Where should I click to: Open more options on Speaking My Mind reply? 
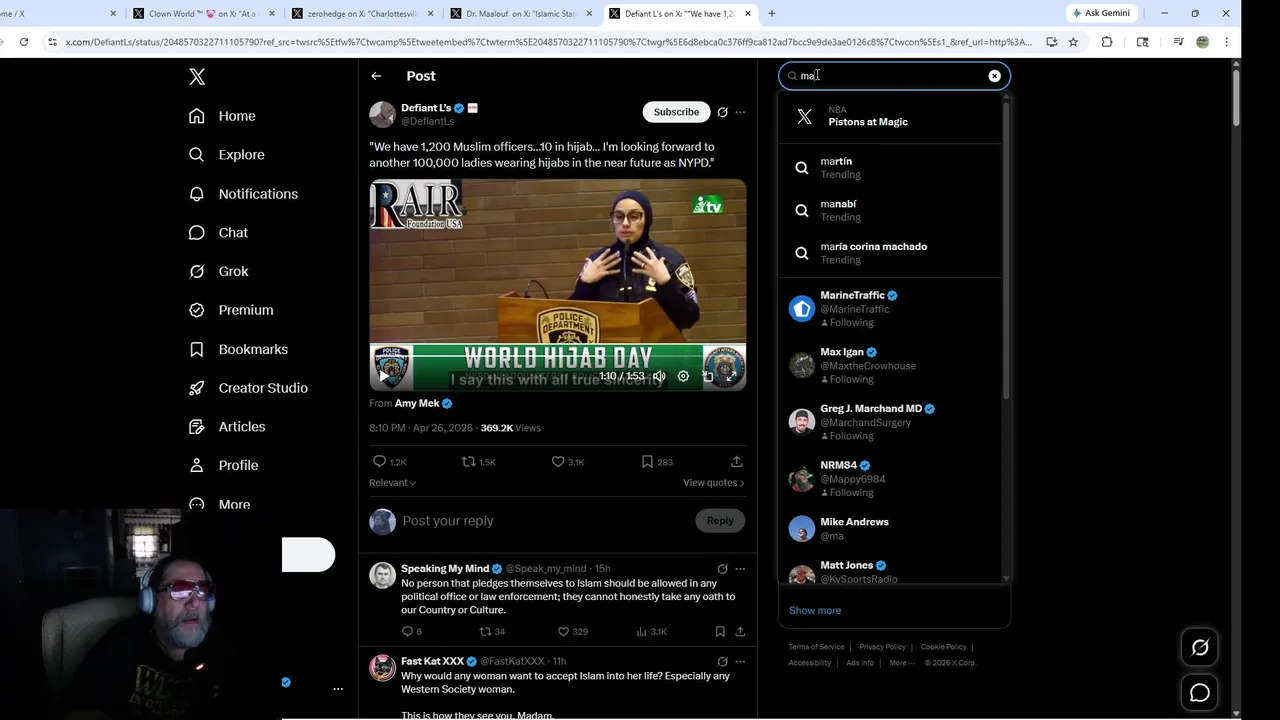pyautogui.click(x=740, y=569)
